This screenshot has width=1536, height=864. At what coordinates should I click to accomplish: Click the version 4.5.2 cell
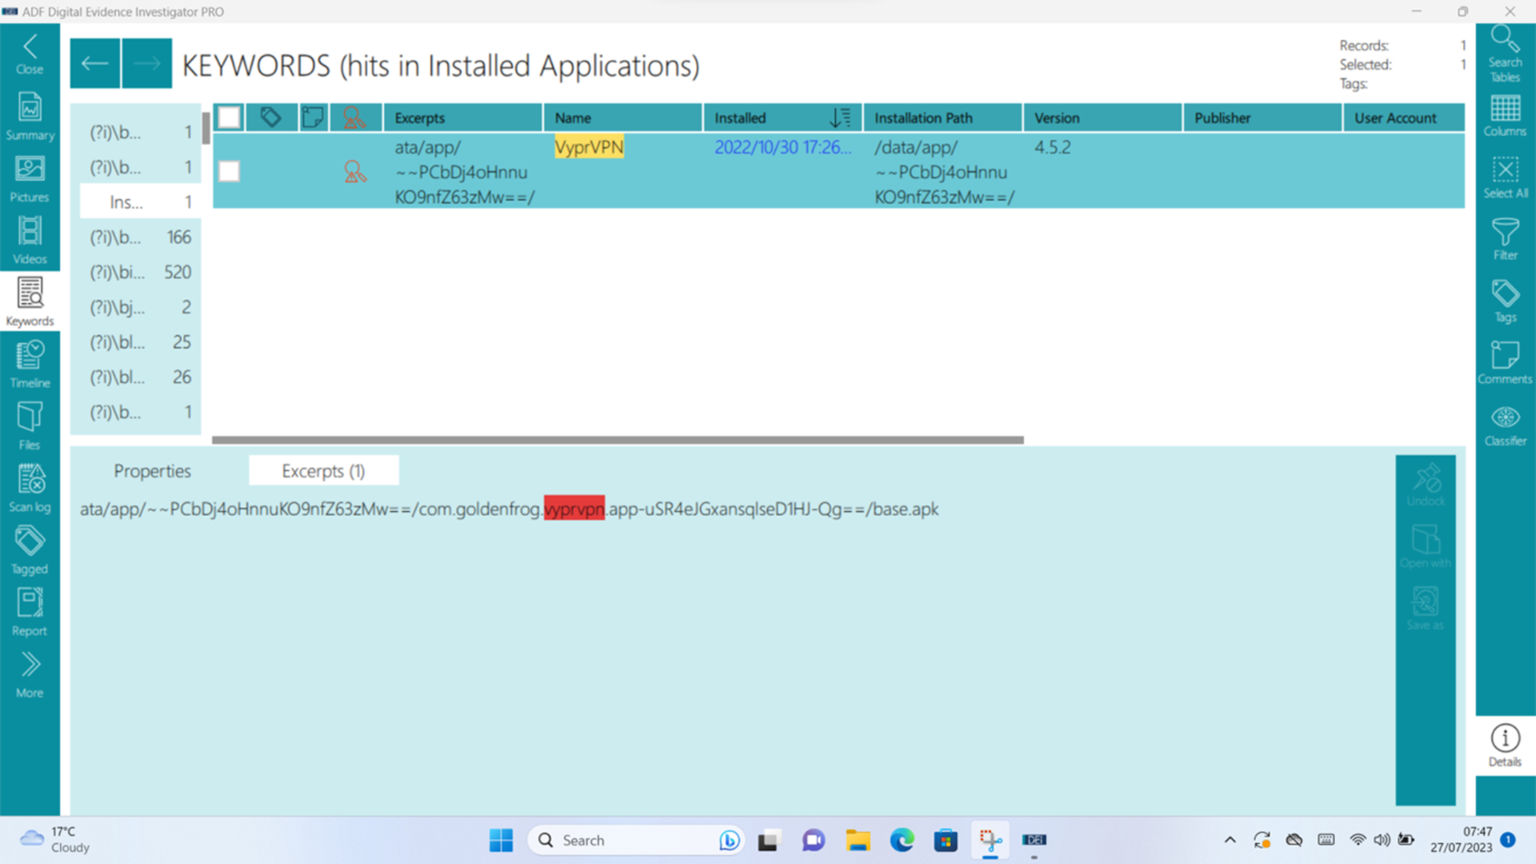(x=1052, y=147)
